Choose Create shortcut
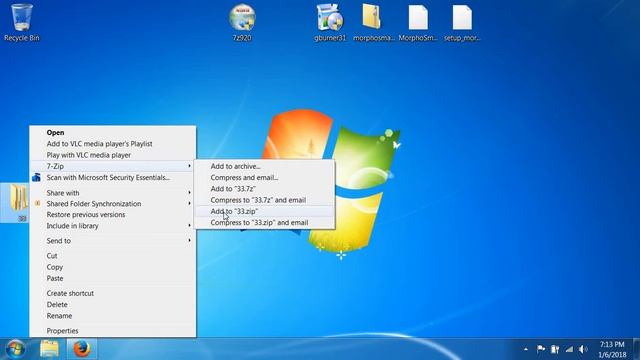This screenshot has width=640, height=360. (x=113, y=293)
